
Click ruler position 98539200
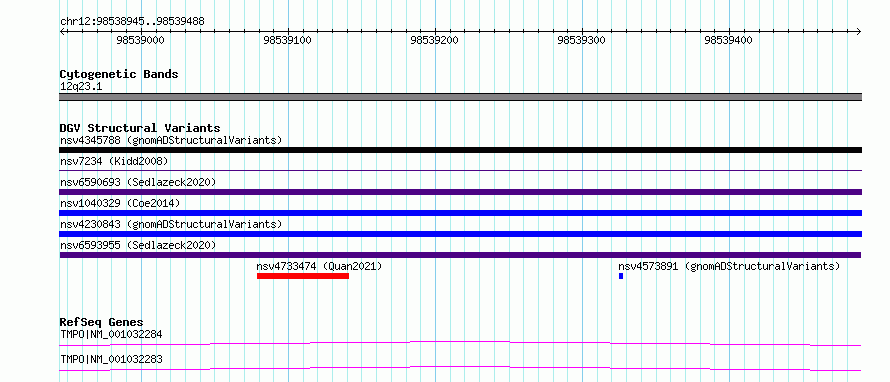435,40
